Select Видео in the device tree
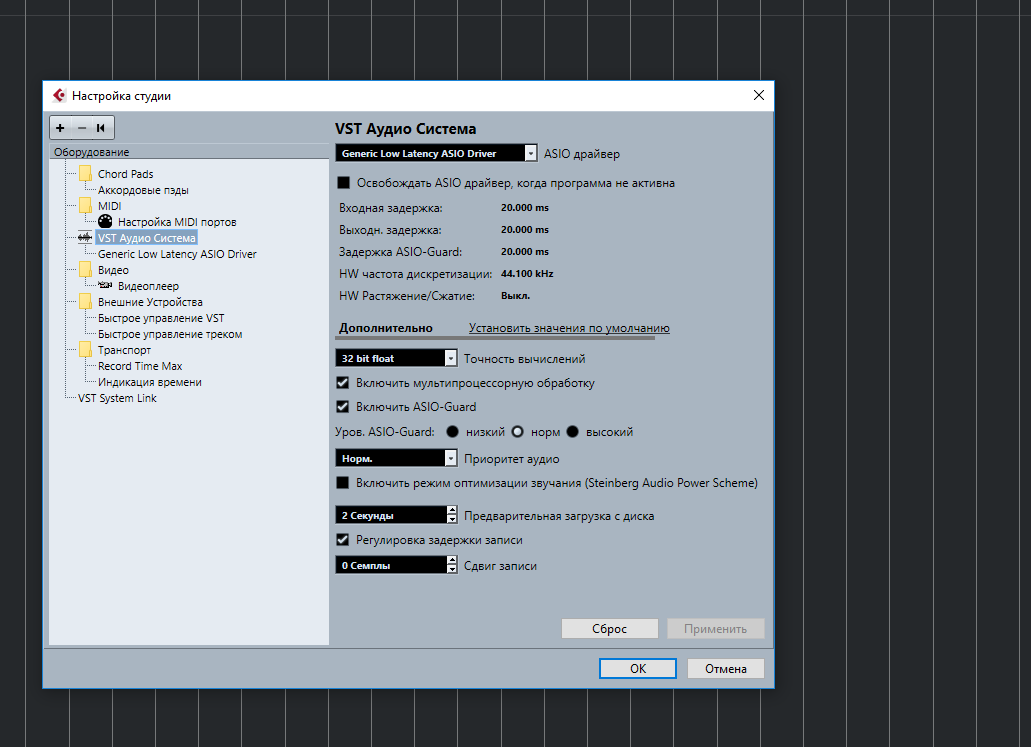Viewport: 1031px width, 747px height. (113, 270)
